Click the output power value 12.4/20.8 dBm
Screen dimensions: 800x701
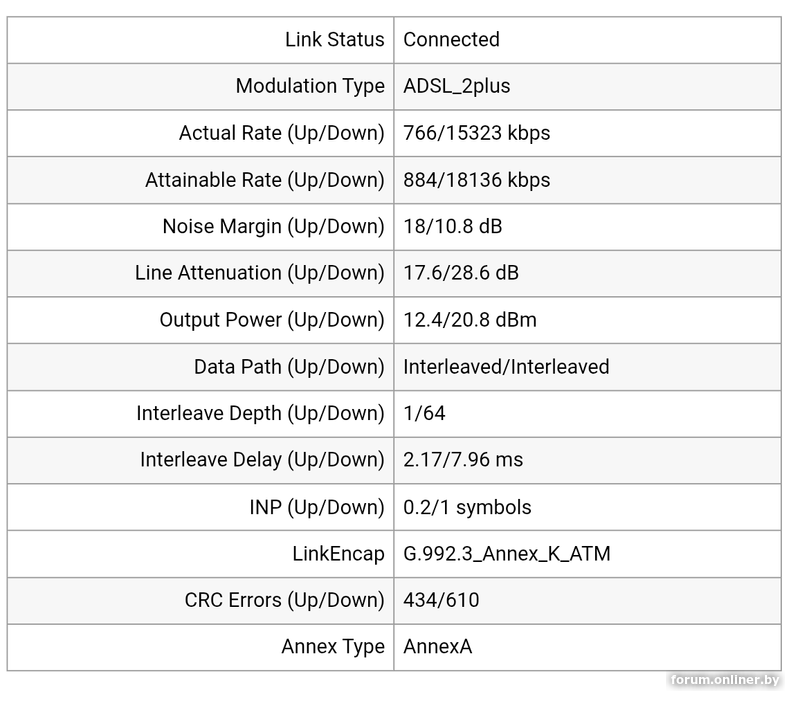(469, 320)
